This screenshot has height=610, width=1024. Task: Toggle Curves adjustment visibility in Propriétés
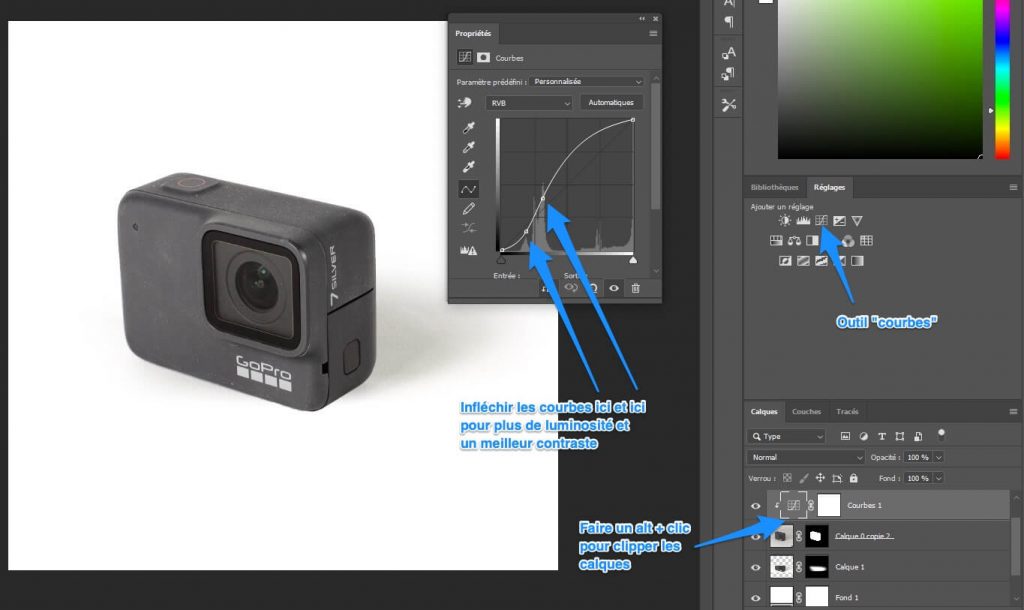[x=614, y=288]
